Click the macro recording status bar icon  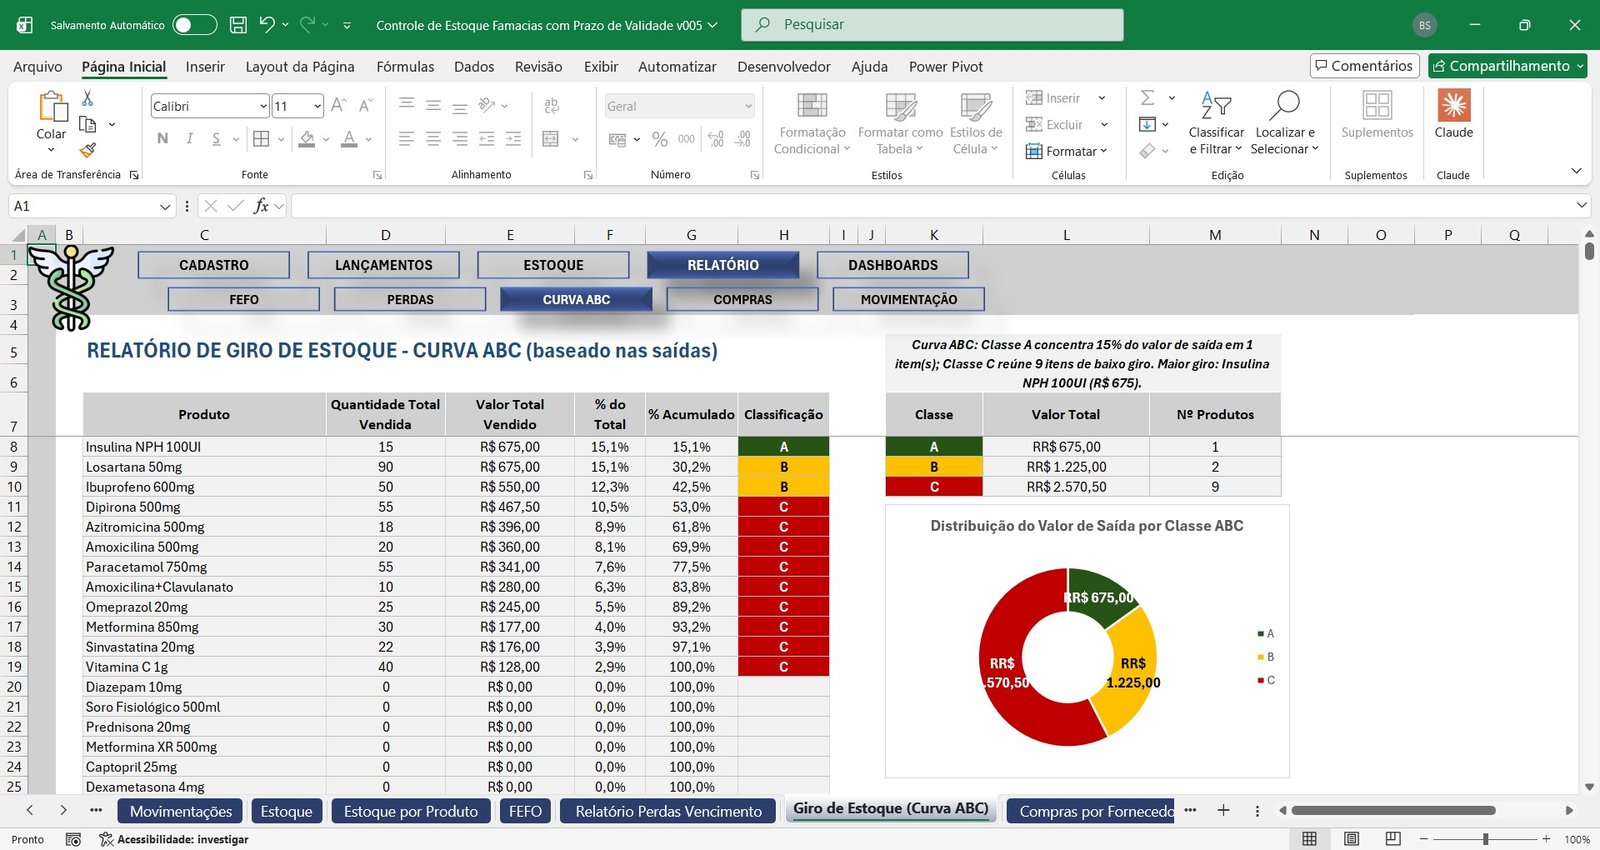pyautogui.click(x=73, y=839)
